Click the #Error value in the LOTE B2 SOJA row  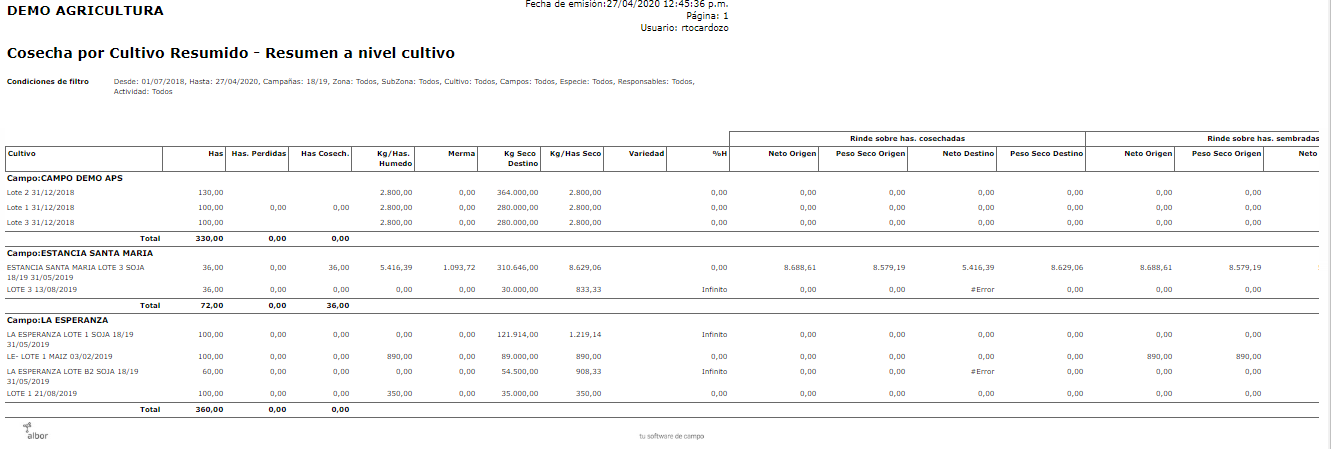click(x=983, y=371)
